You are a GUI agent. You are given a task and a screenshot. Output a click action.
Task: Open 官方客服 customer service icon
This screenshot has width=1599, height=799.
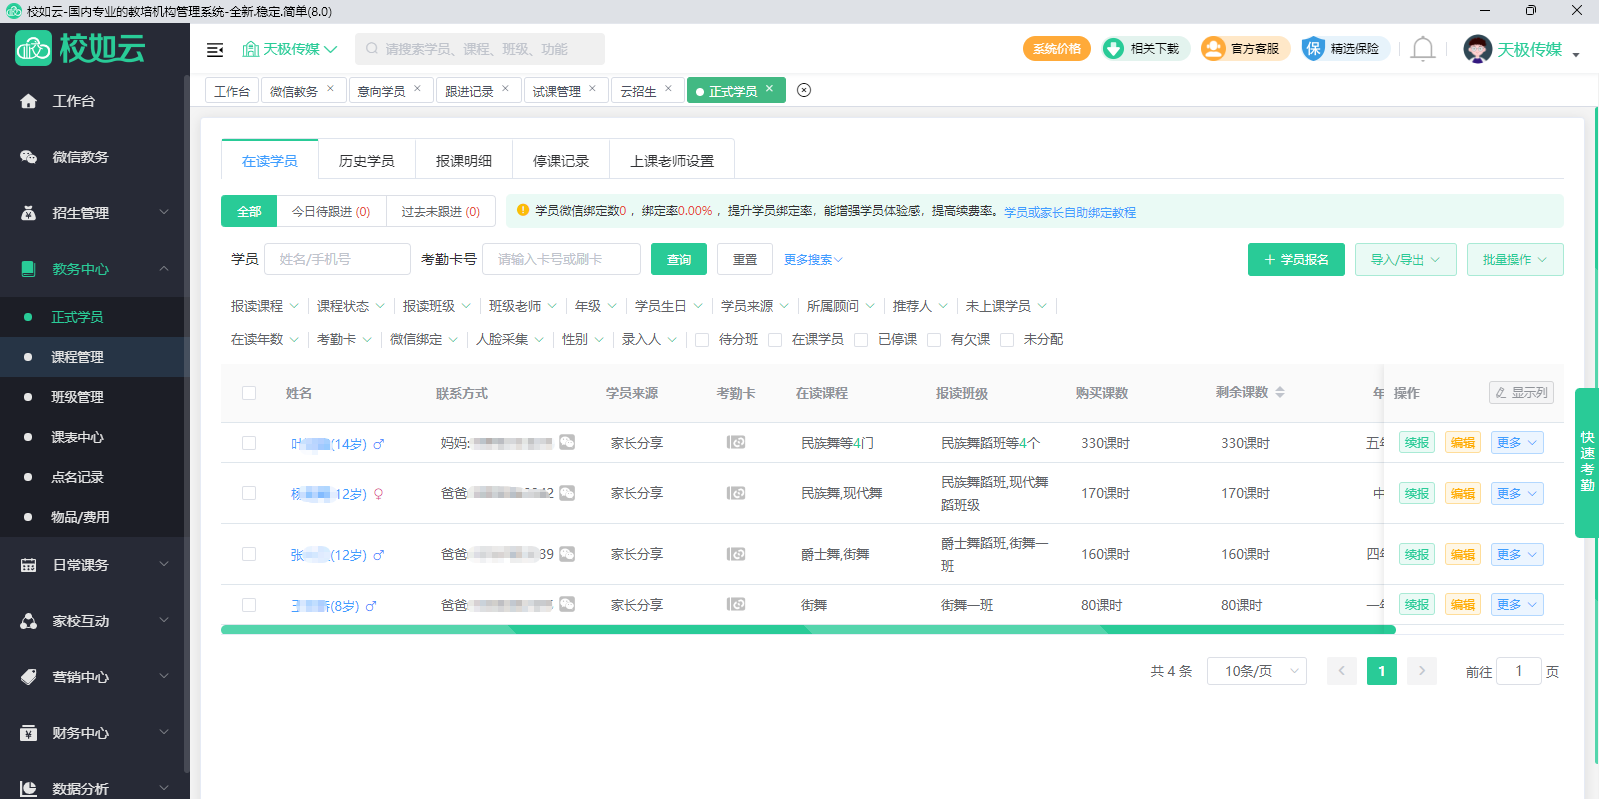click(x=1213, y=49)
